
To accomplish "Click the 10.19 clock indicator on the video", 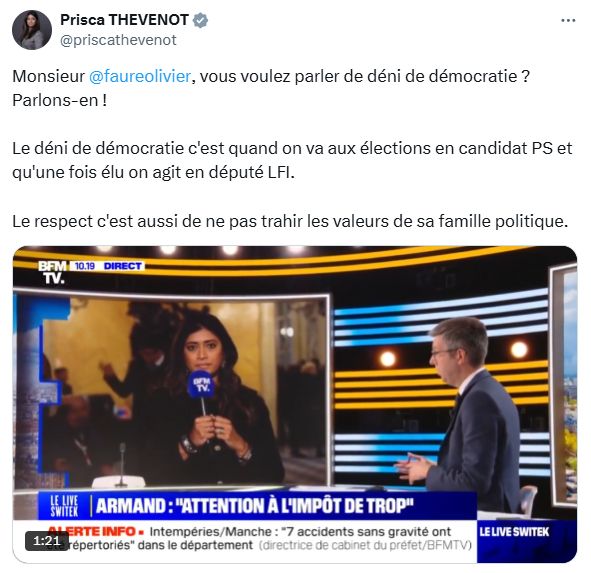I will point(85,266).
